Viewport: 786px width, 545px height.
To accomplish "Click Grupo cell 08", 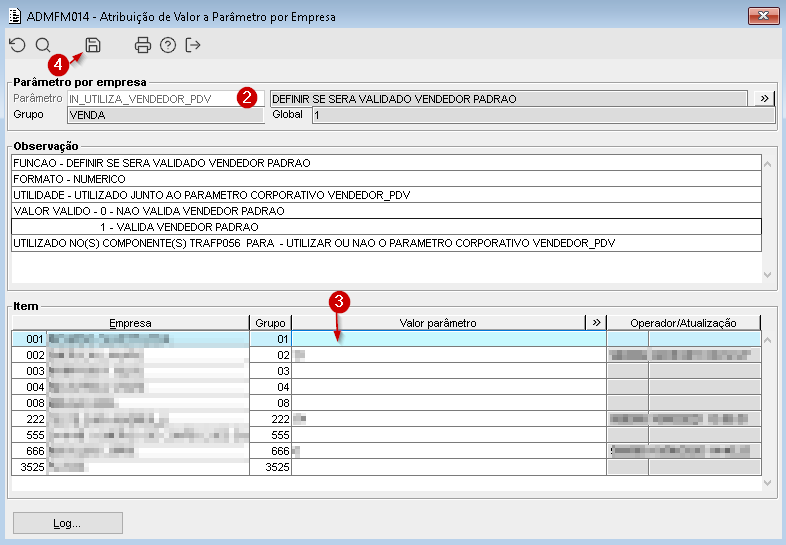I will pos(270,403).
